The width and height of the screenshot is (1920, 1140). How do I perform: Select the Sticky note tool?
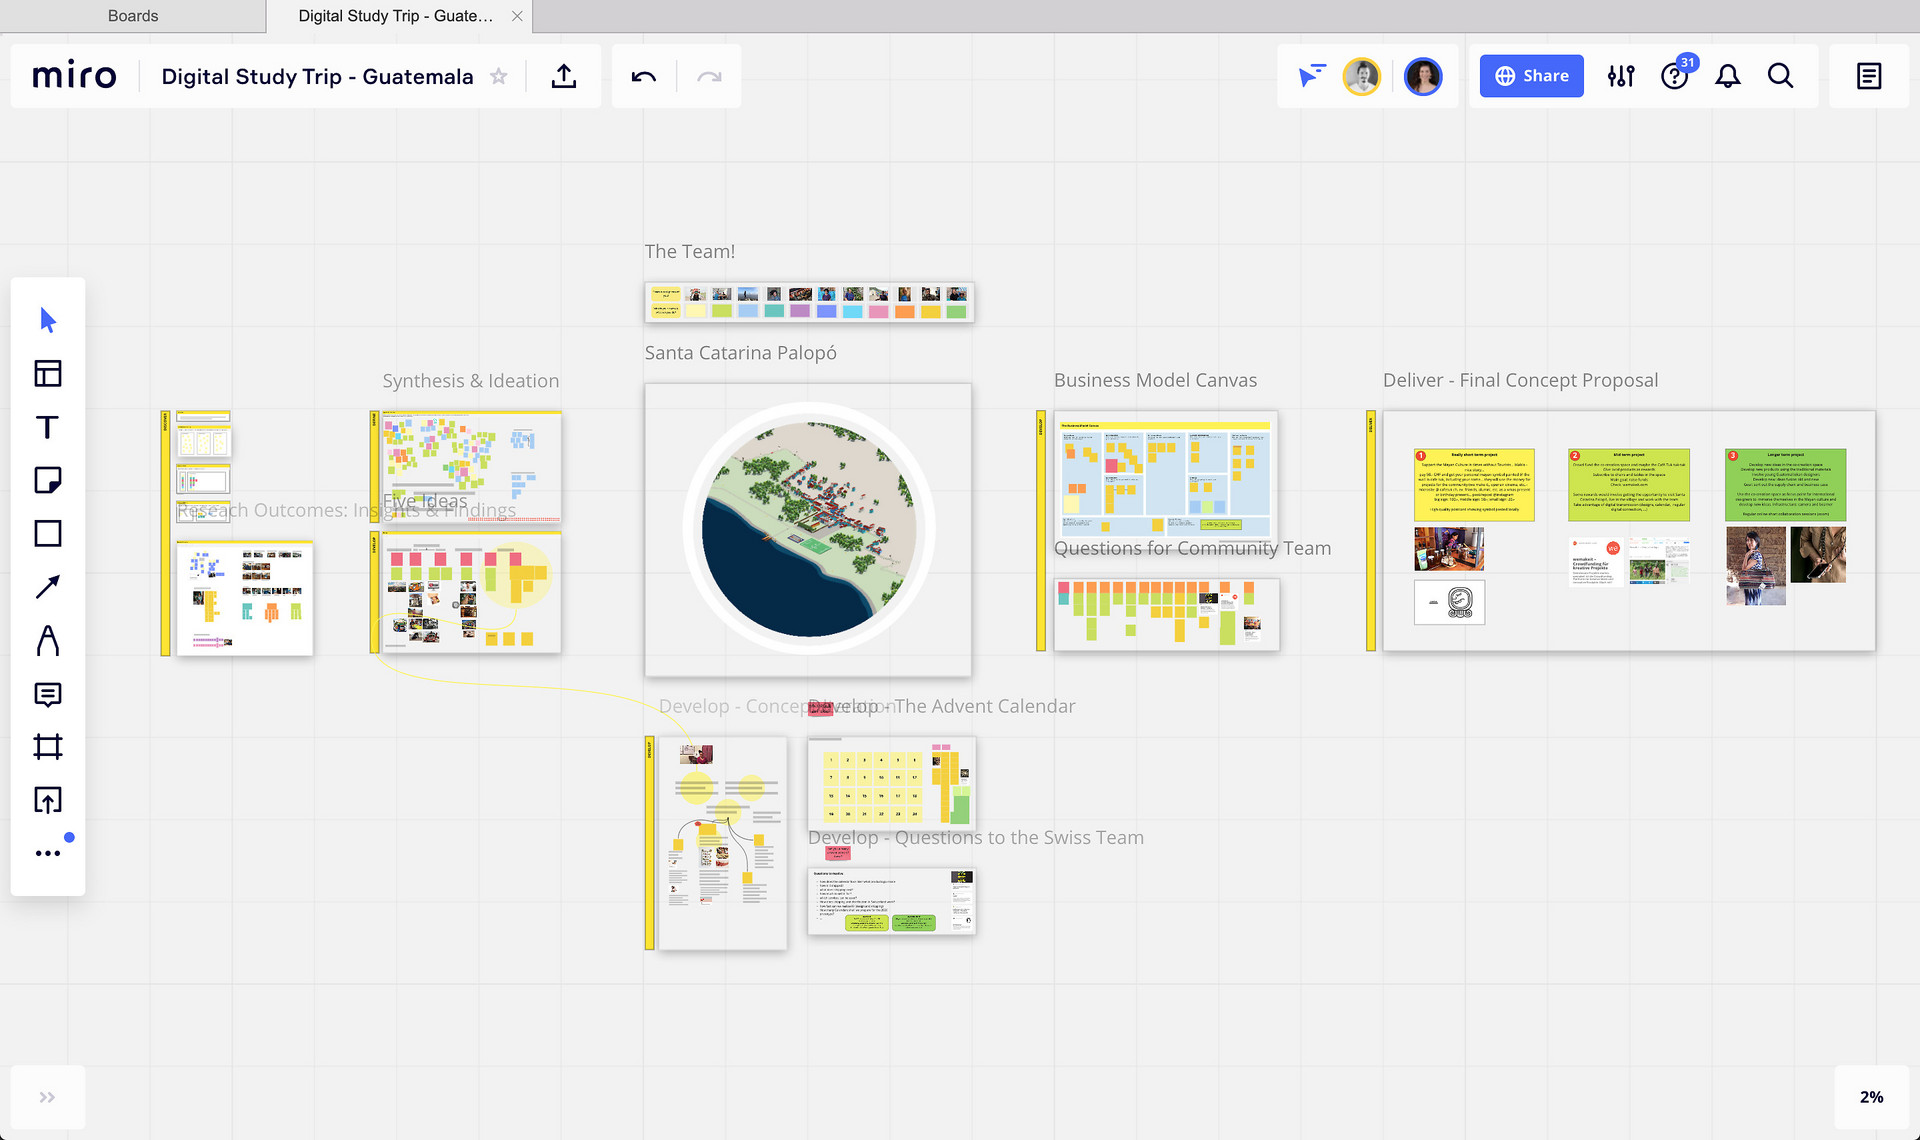click(x=47, y=480)
